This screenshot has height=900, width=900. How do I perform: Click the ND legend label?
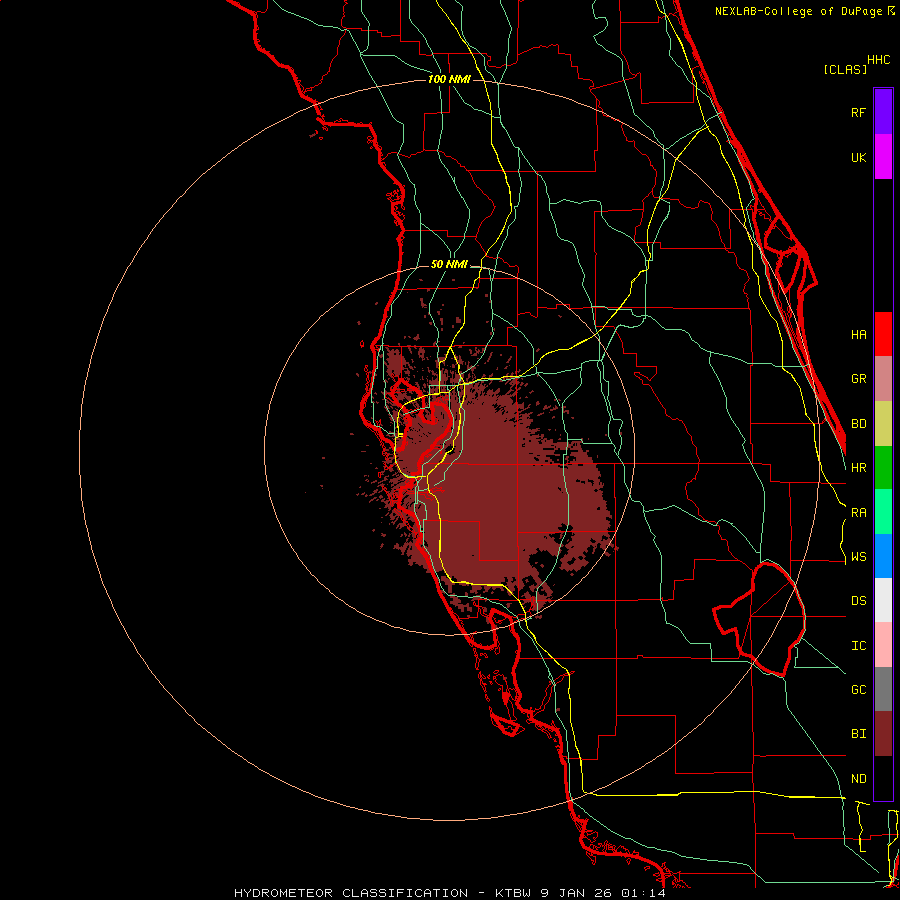click(858, 779)
